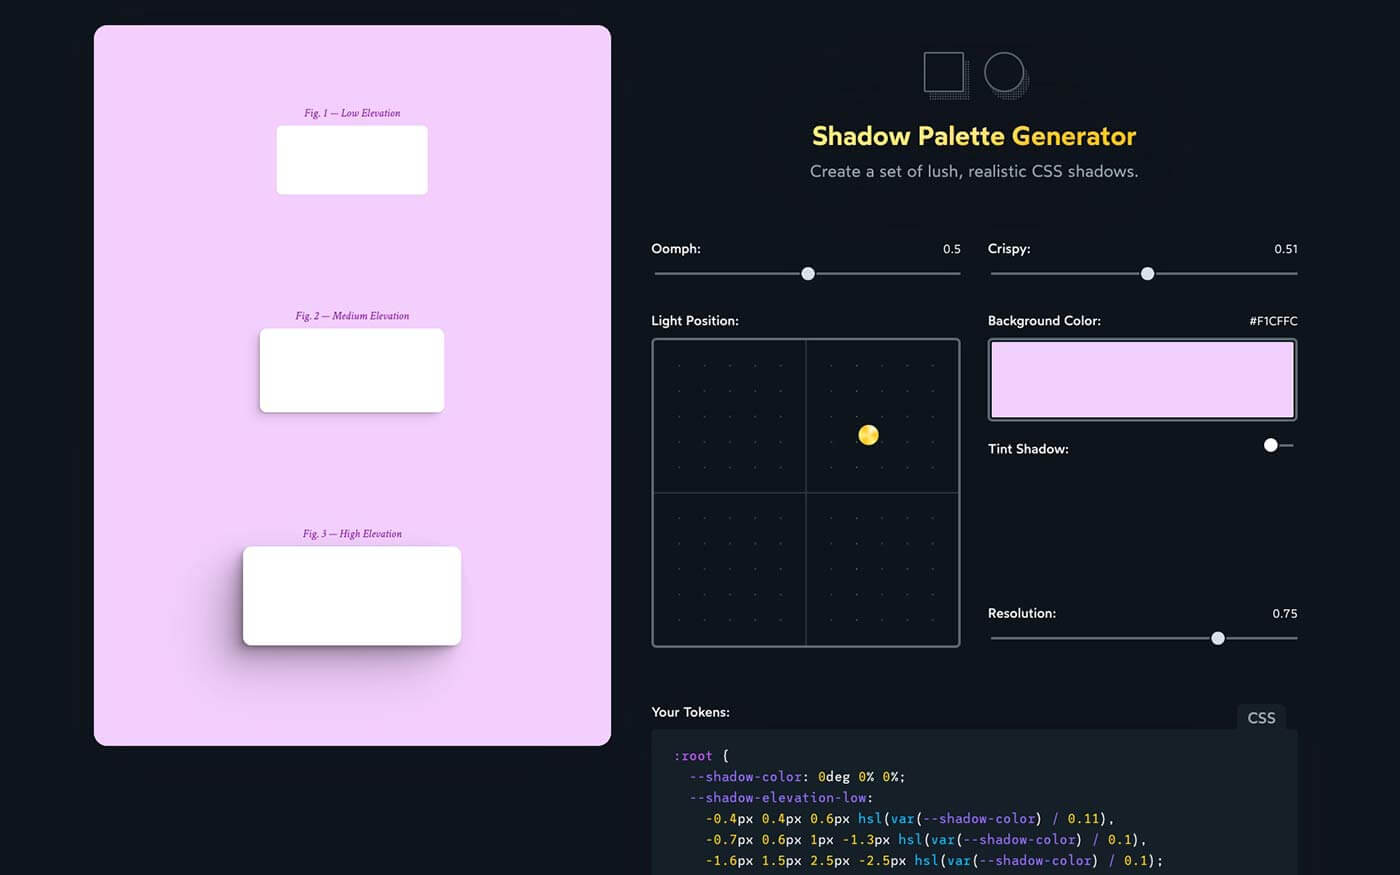Click the medium elevation preview card
The height and width of the screenshot is (875, 1400).
coord(352,370)
